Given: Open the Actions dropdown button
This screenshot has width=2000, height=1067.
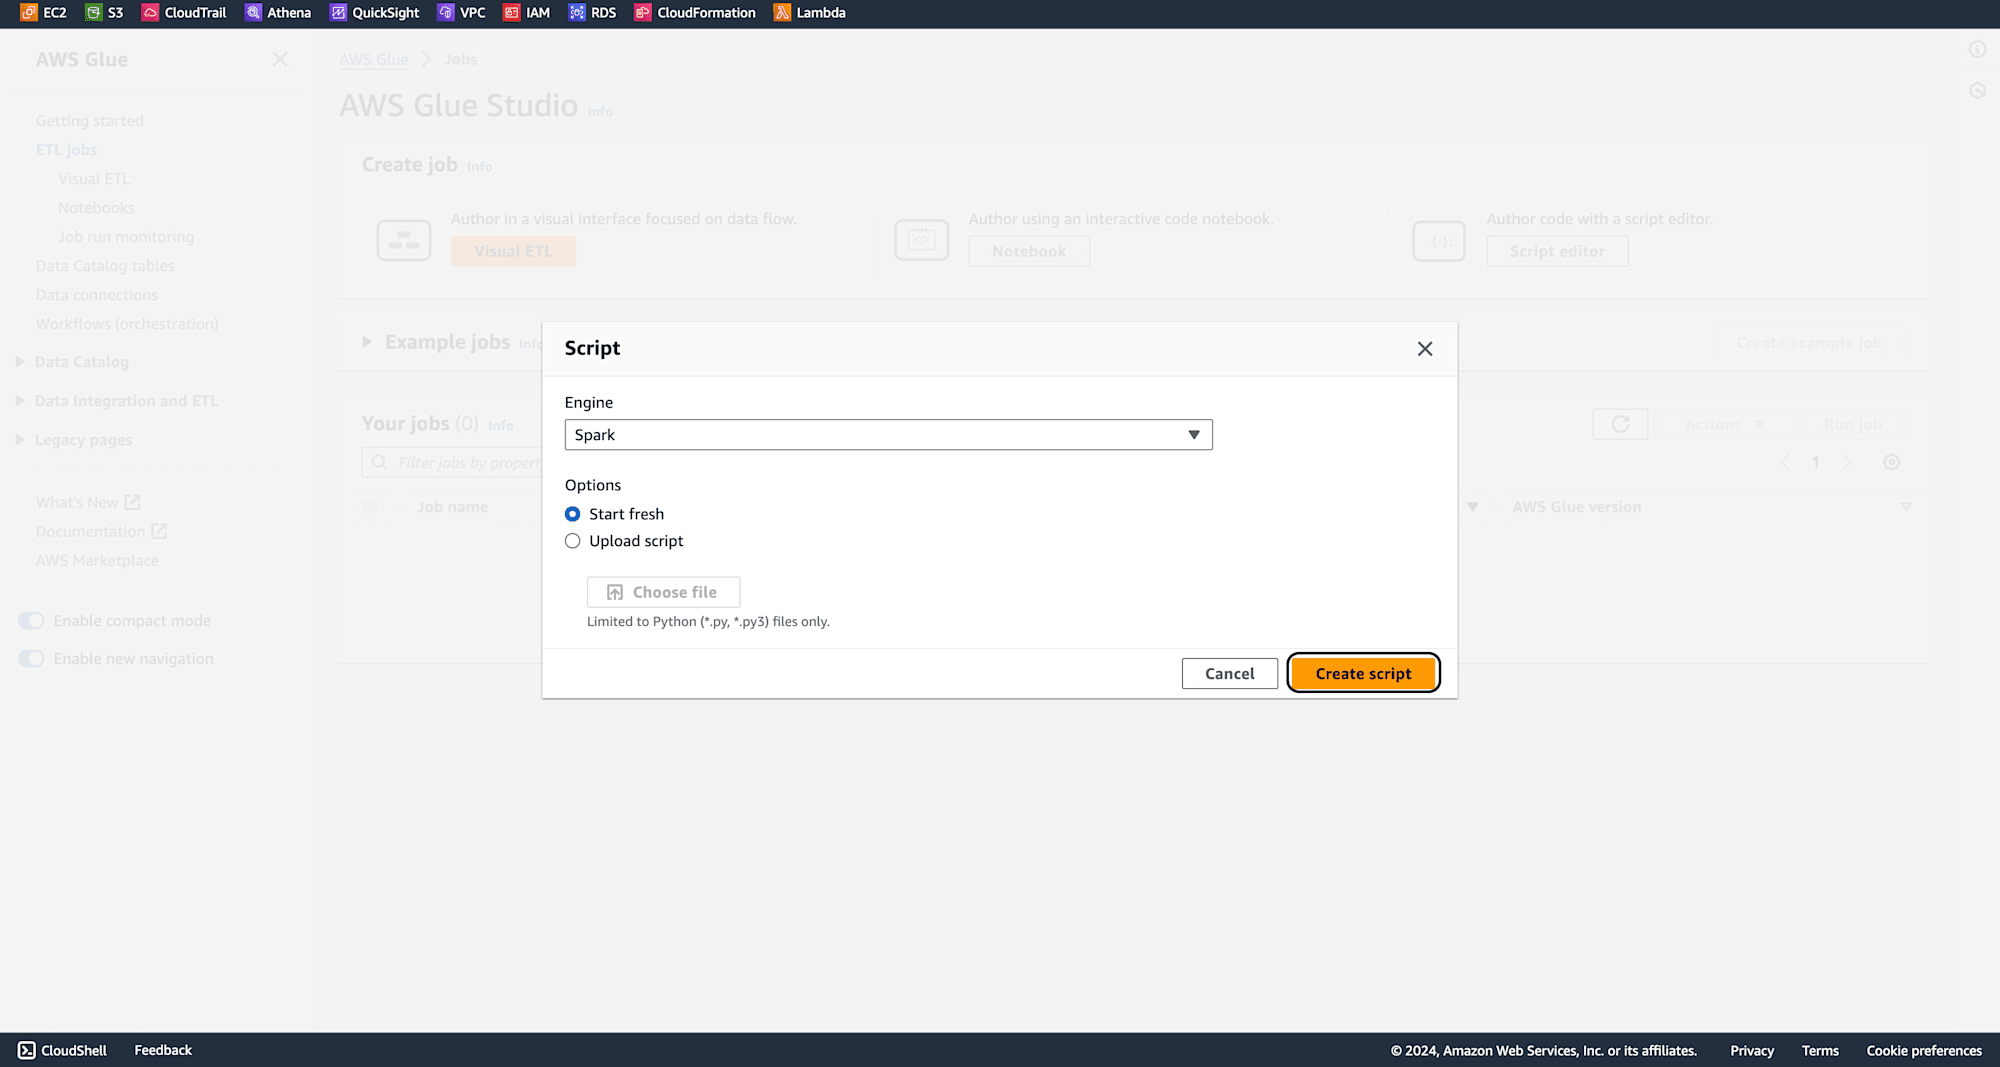Looking at the screenshot, I should tap(1725, 425).
